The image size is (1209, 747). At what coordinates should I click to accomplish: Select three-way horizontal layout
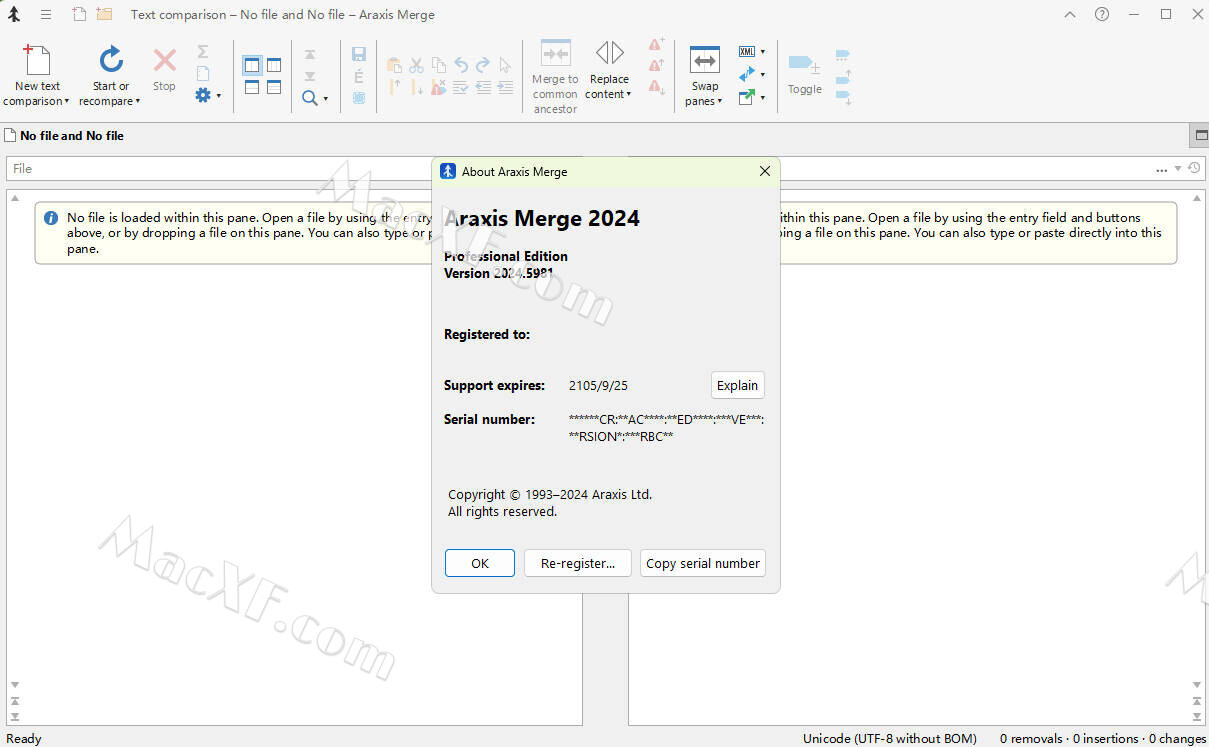click(x=274, y=87)
